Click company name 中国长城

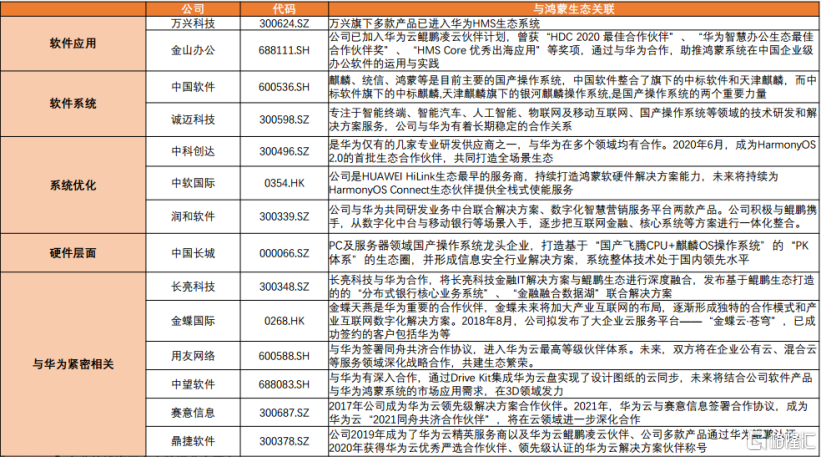coord(193,253)
